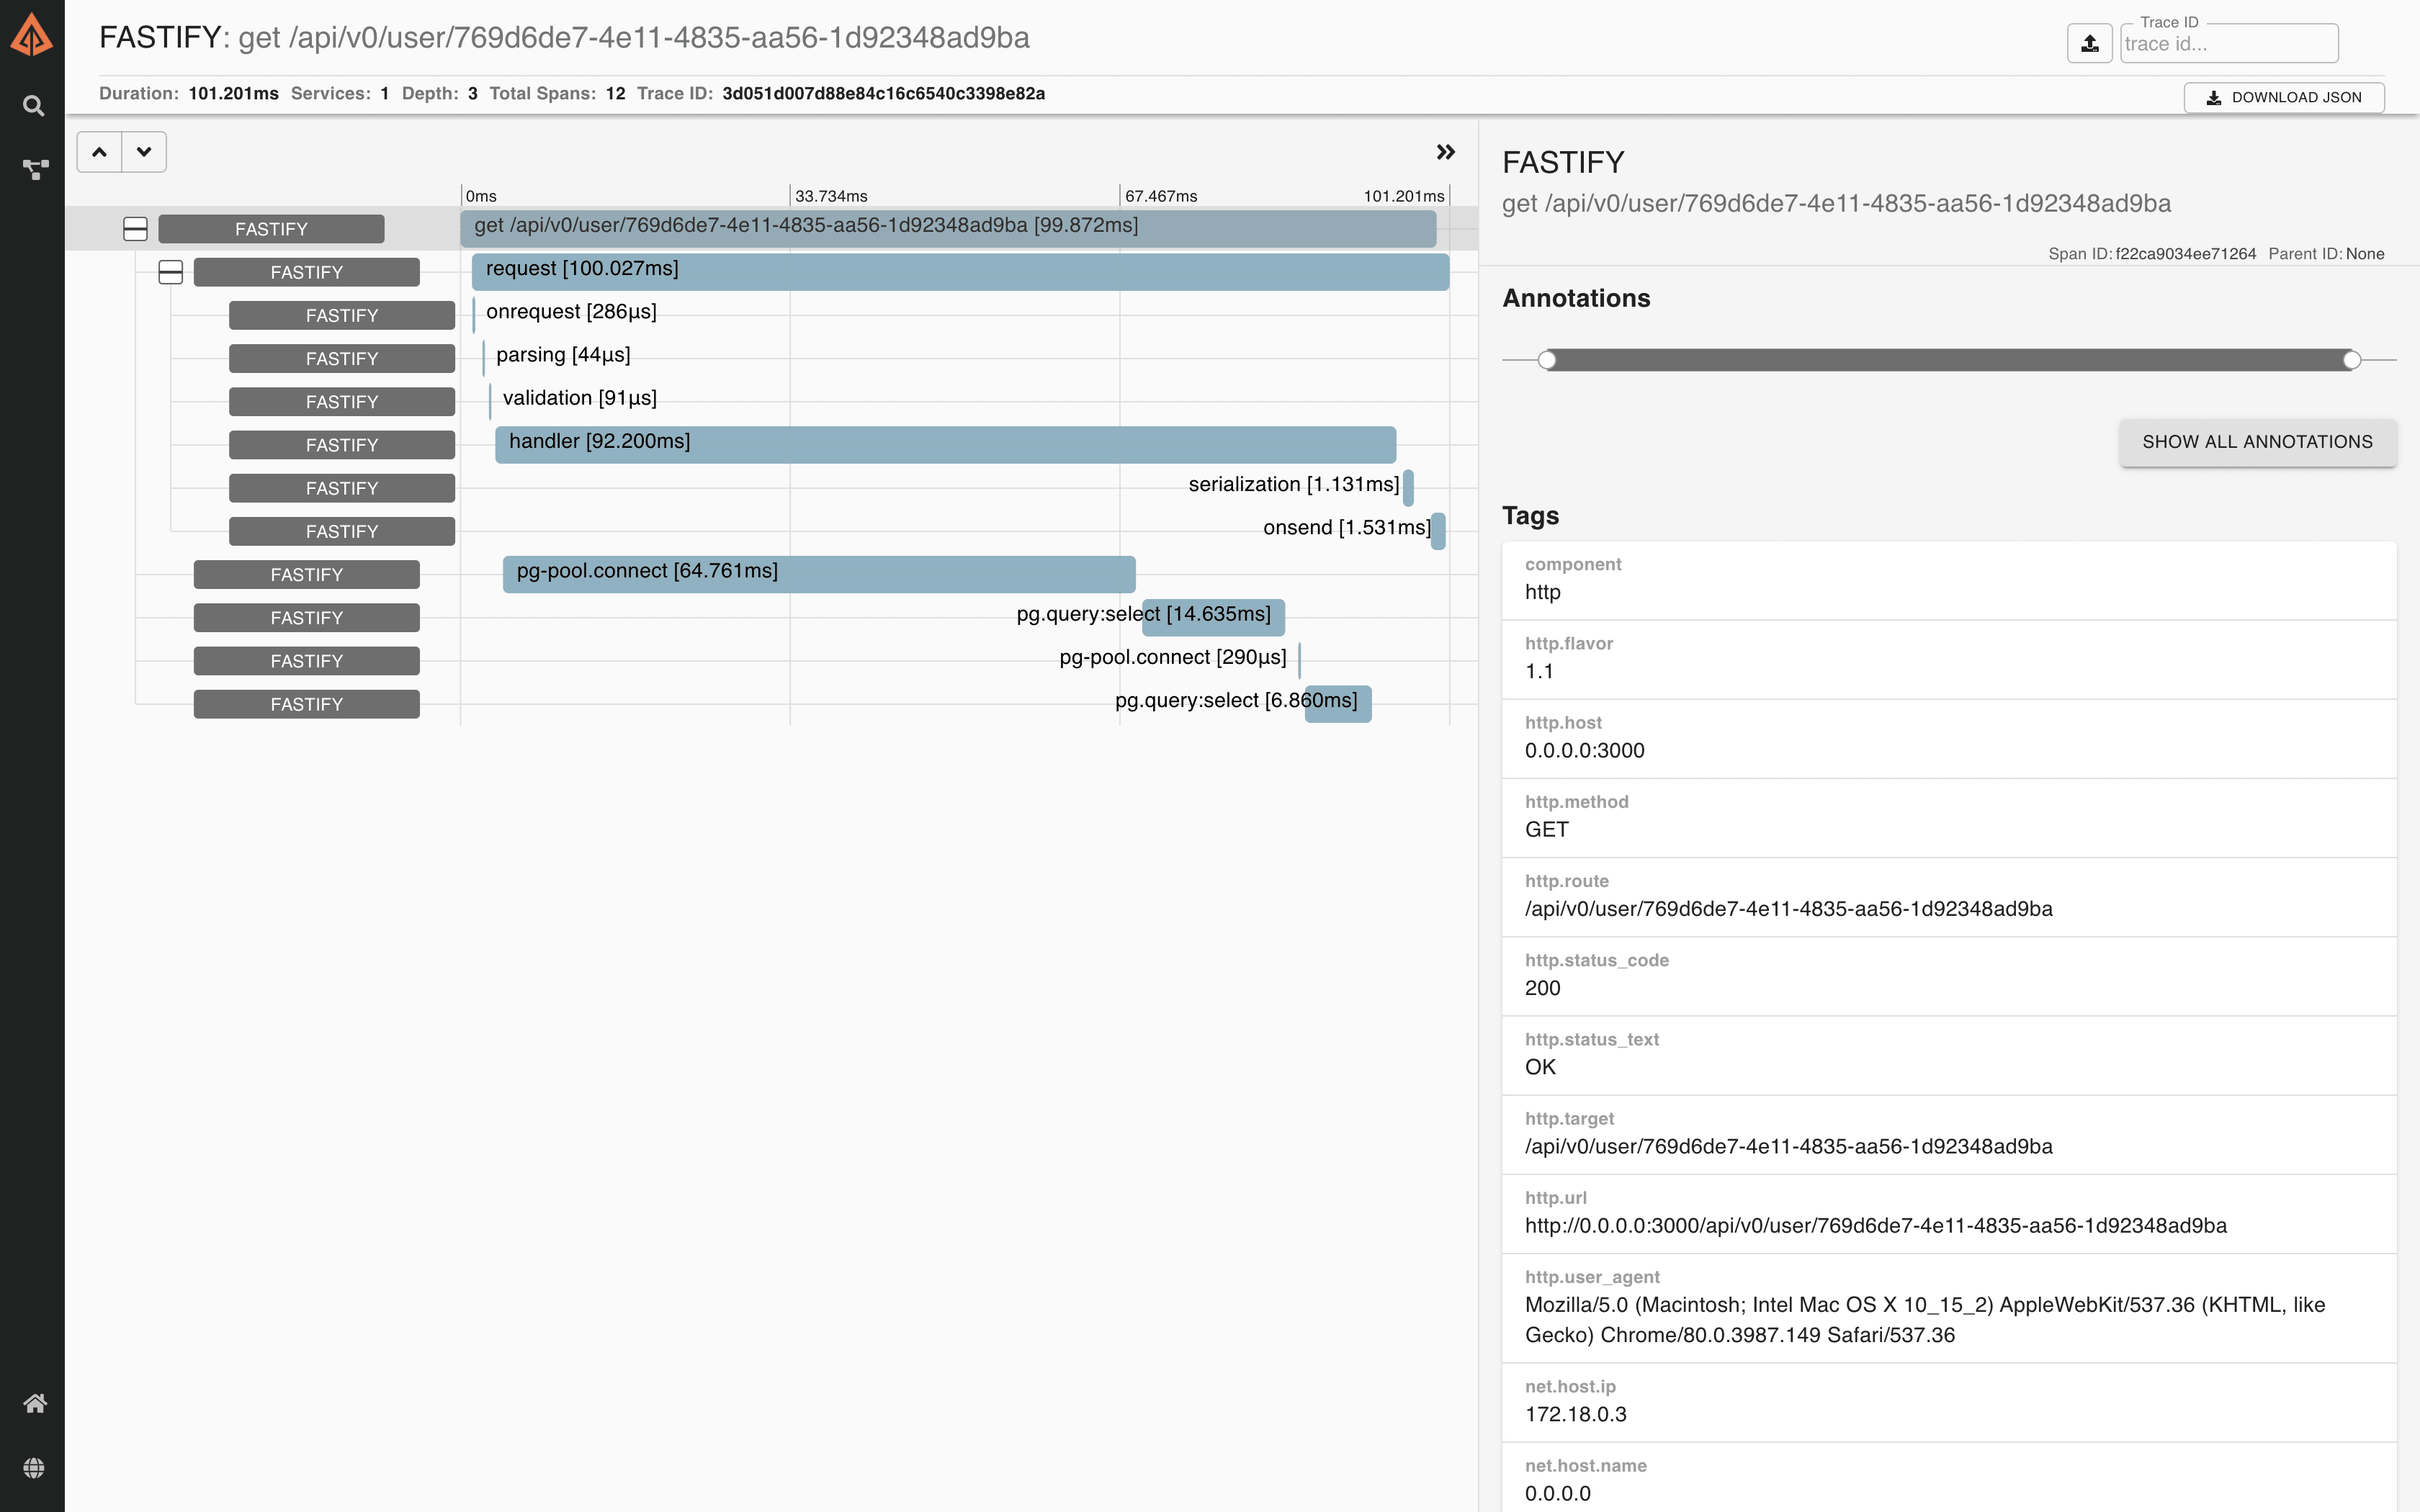Open the language globe icon

(34, 1467)
